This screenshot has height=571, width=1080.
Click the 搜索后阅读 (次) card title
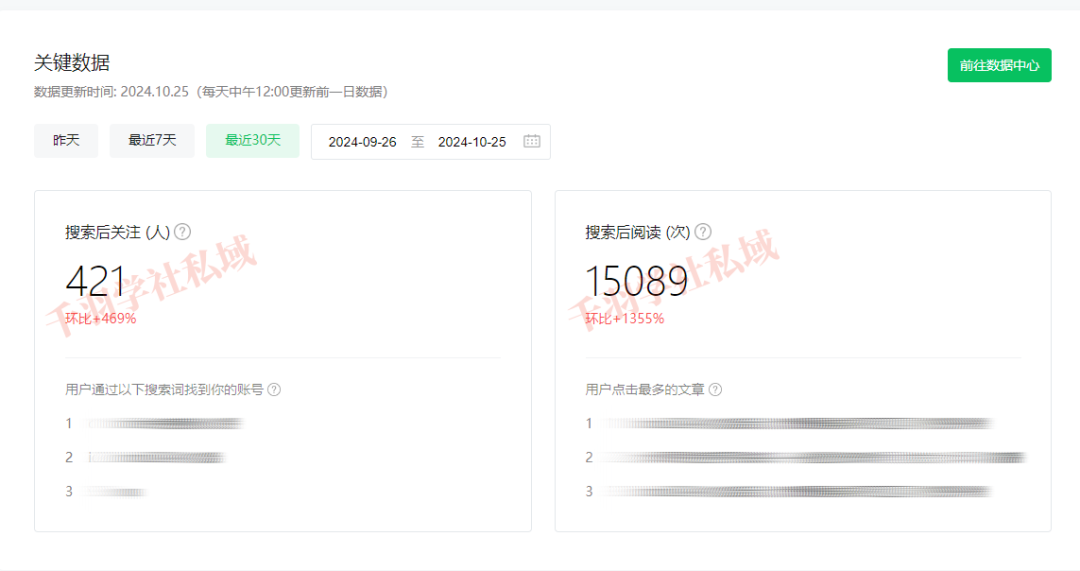[x=638, y=232]
